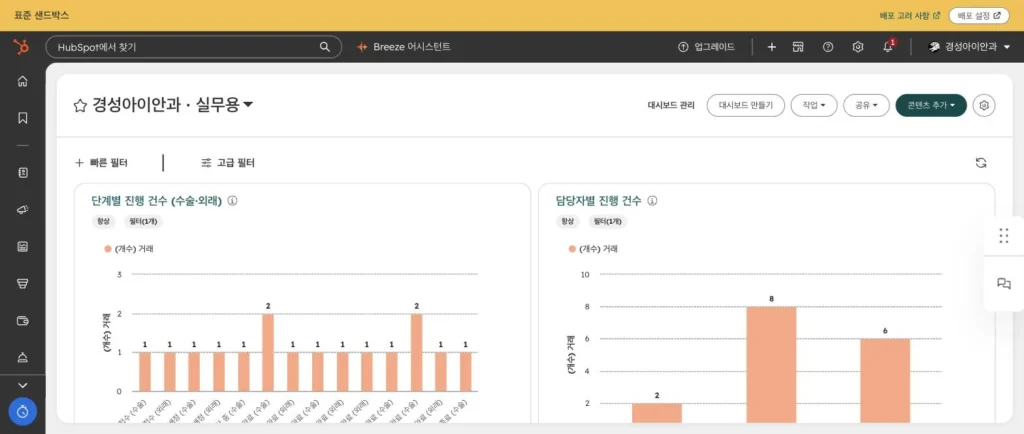Click the plus quick-create icon in top bar

(x=771, y=47)
